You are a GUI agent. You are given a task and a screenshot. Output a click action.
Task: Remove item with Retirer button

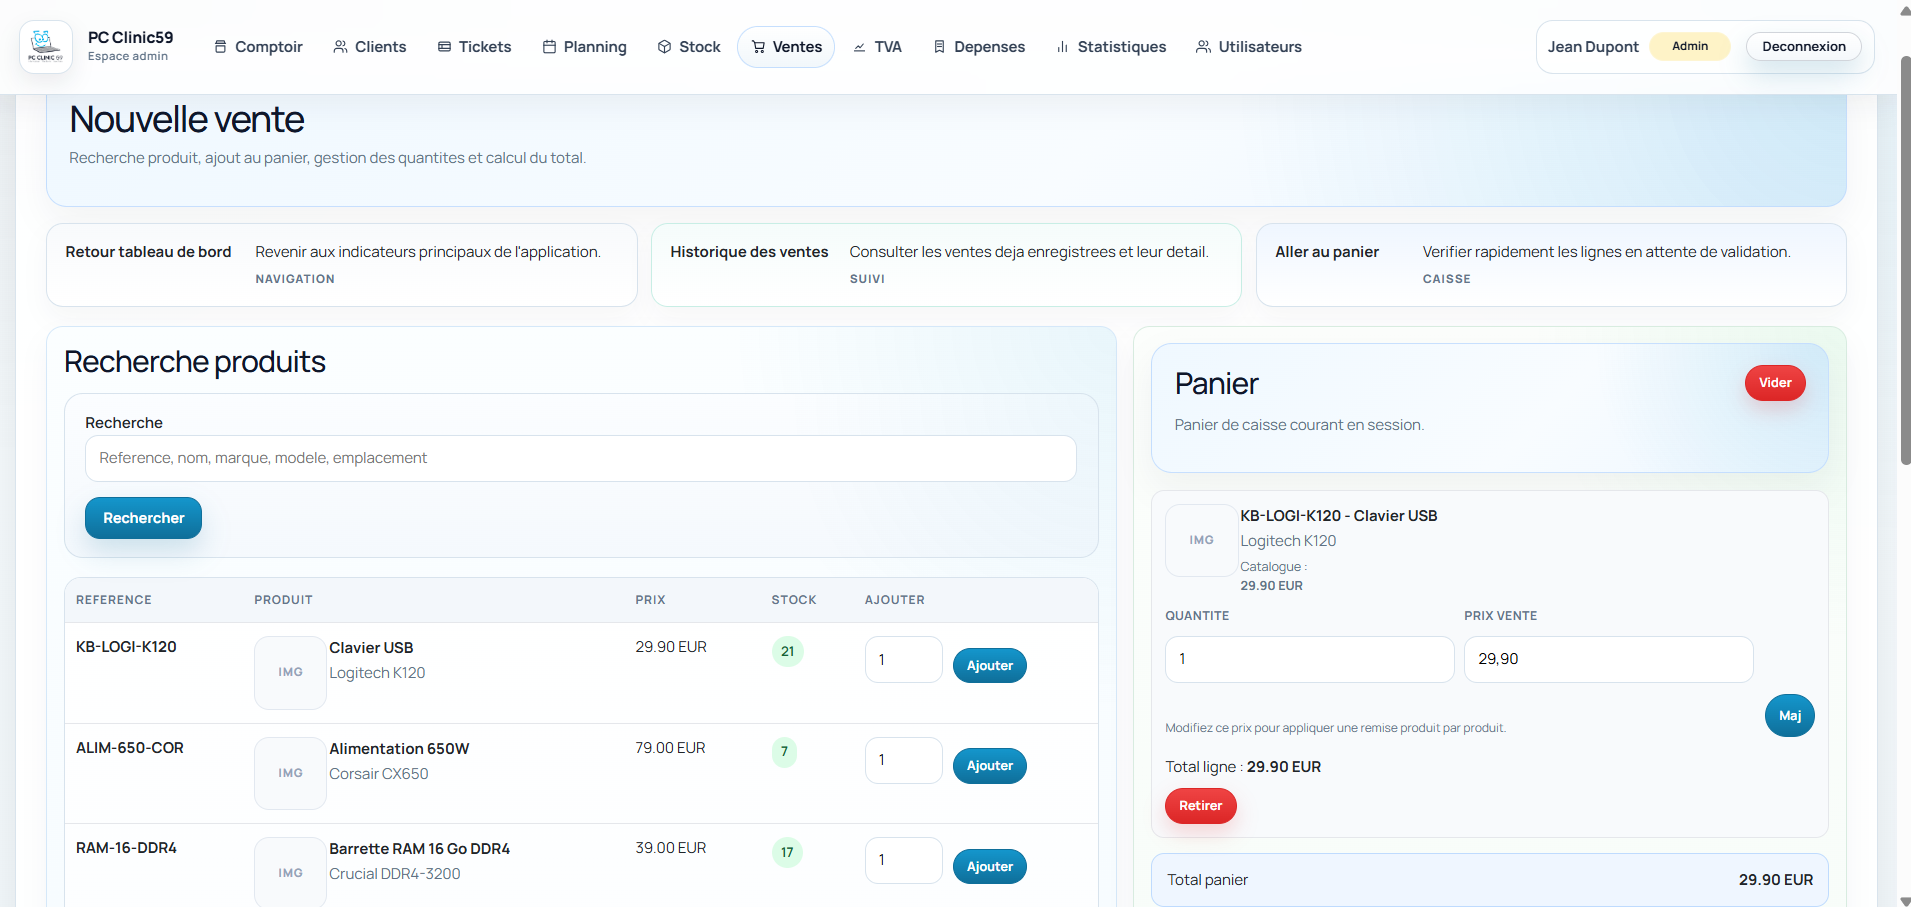click(1200, 806)
